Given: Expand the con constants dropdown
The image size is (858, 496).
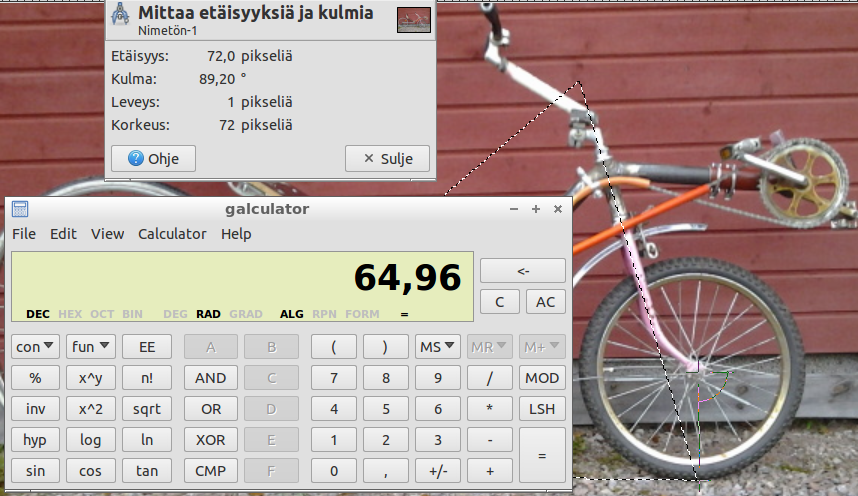Looking at the screenshot, I should [35, 347].
